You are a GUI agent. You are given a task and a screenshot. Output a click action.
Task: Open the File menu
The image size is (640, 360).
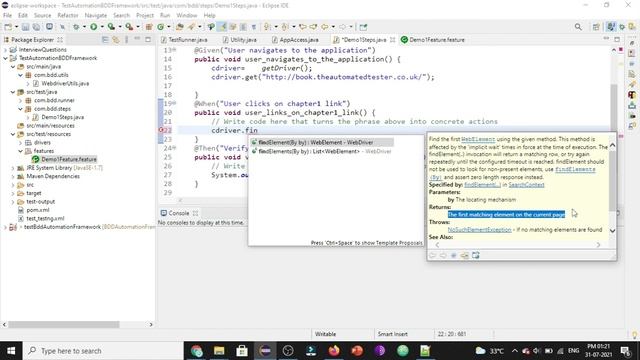[7, 16]
